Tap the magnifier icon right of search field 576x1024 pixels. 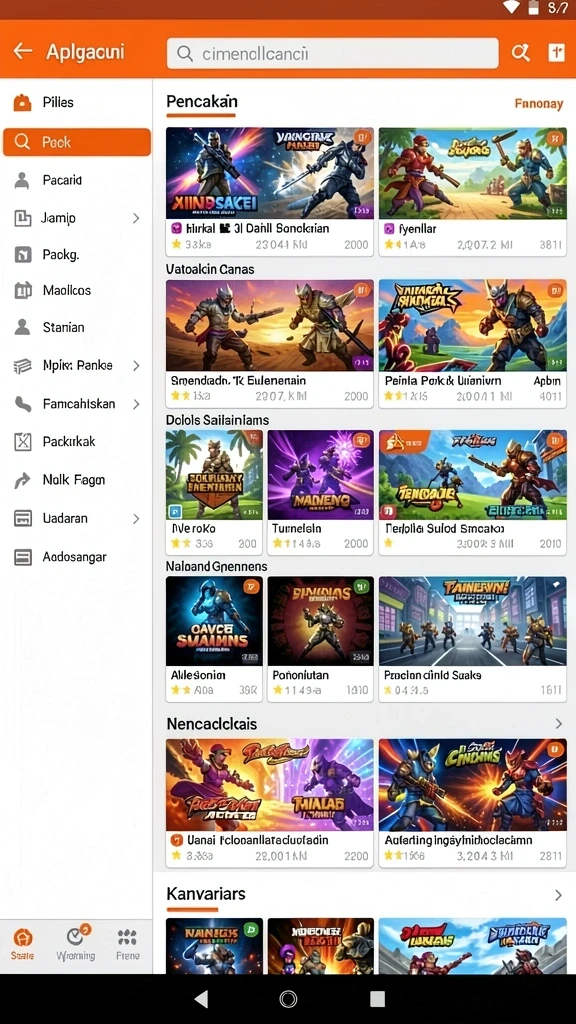[520, 53]
